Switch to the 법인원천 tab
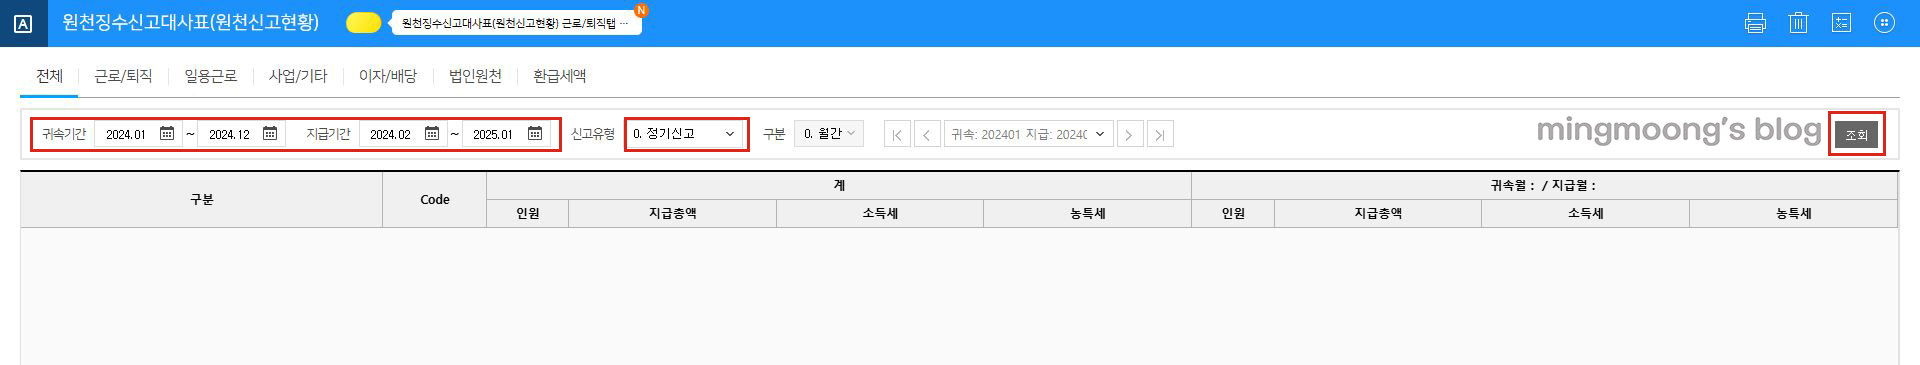 pos(475,76)
